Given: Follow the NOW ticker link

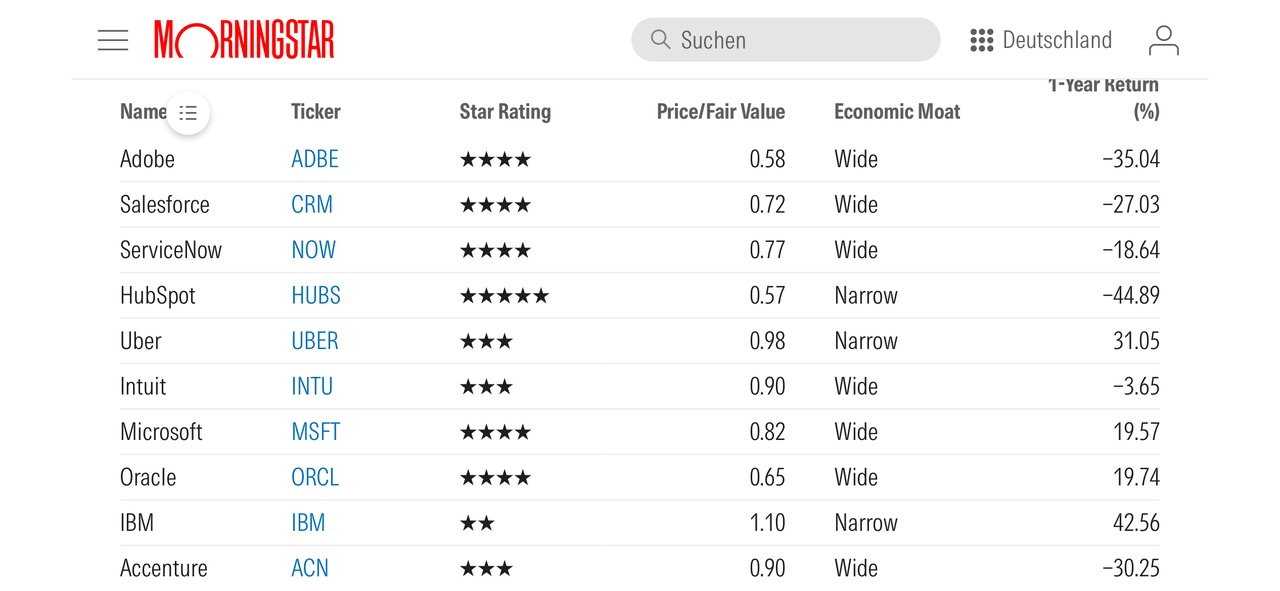Looking at the screenshot, I should coord(314,250).
